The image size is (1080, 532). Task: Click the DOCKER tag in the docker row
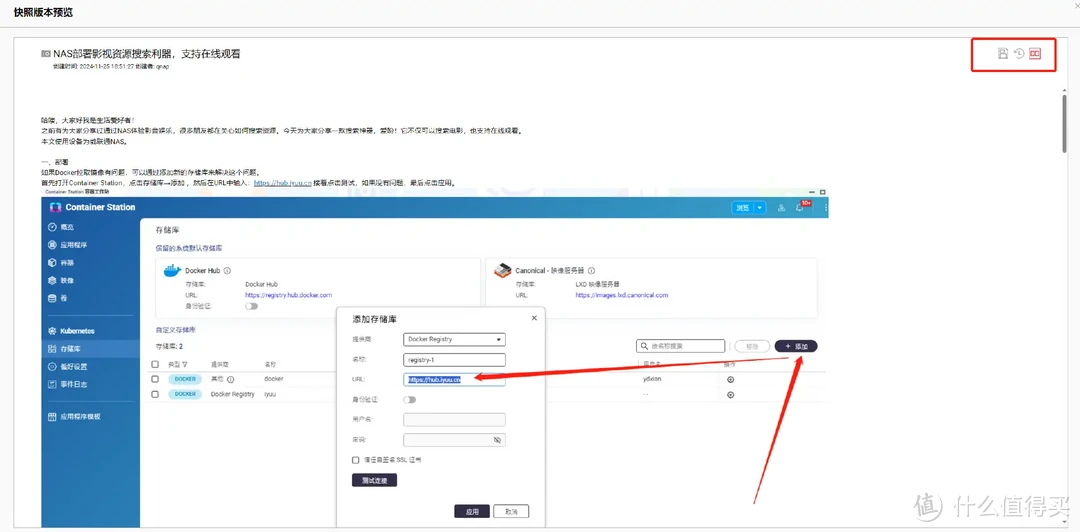pos(185,379)
